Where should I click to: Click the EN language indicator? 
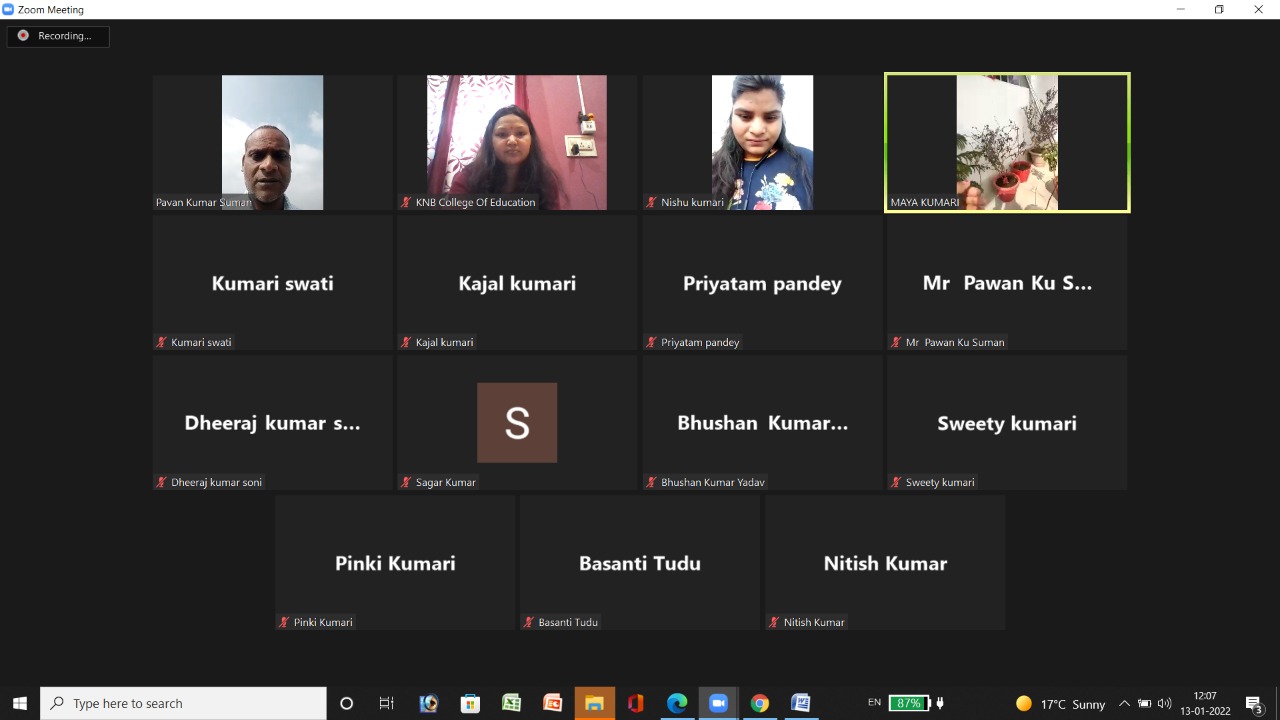pos(874,703)
